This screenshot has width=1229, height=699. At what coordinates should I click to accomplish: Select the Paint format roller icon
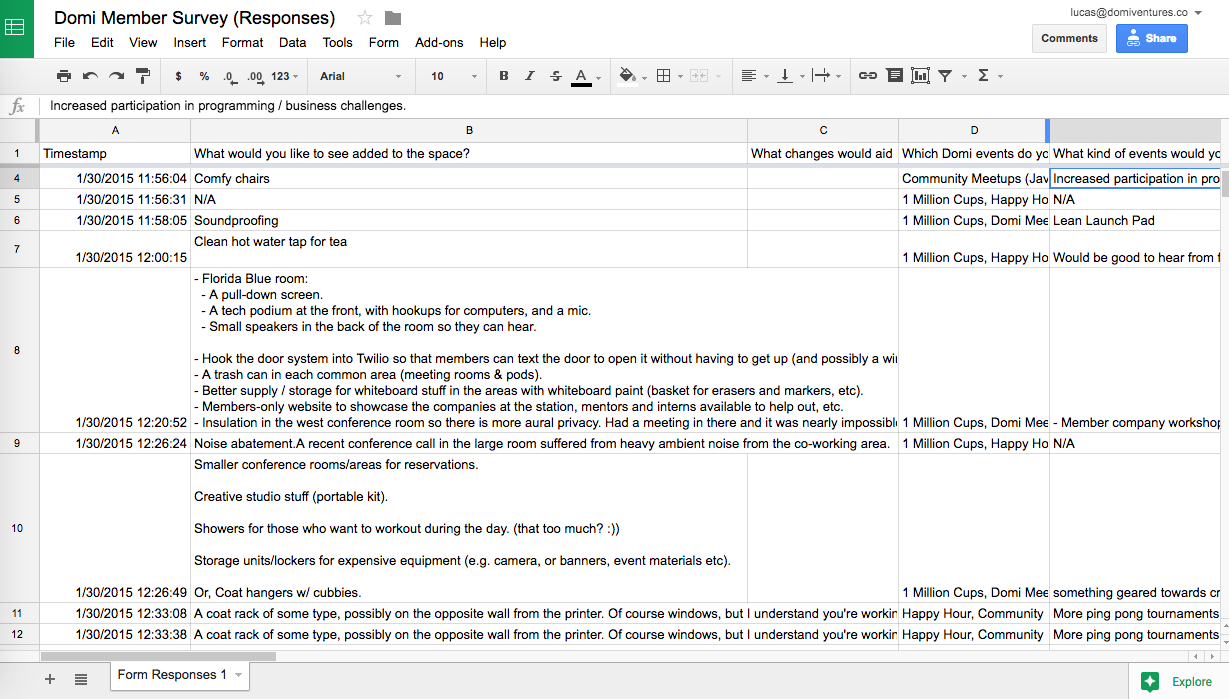pos(142,76)
